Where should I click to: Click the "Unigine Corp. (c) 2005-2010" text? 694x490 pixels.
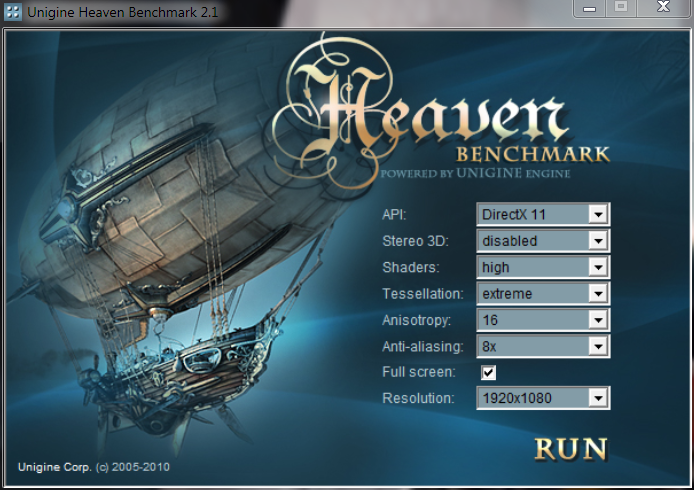tap(94, 467)
